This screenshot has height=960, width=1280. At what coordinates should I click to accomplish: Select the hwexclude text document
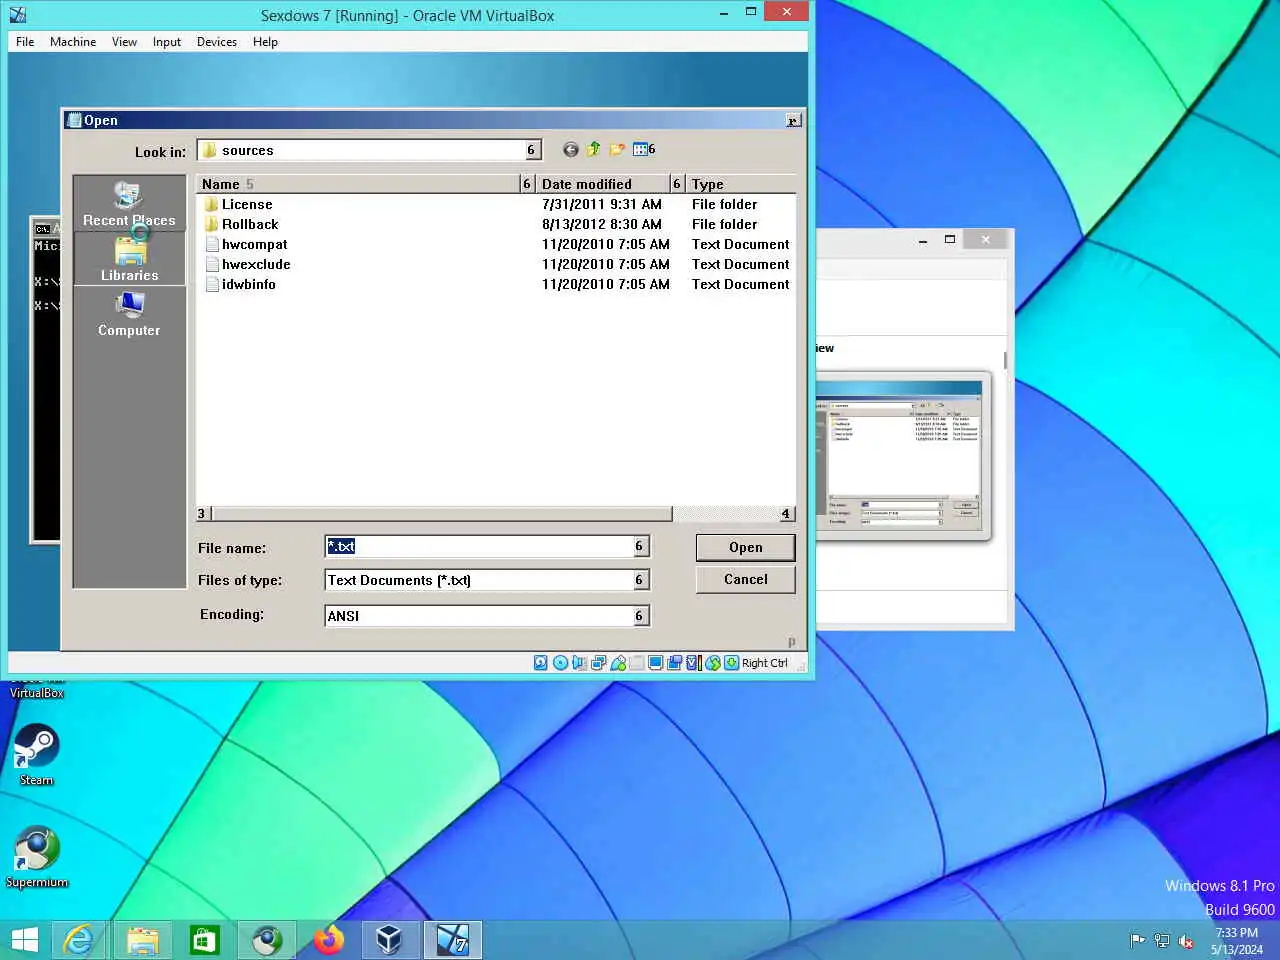pos(247,264)
